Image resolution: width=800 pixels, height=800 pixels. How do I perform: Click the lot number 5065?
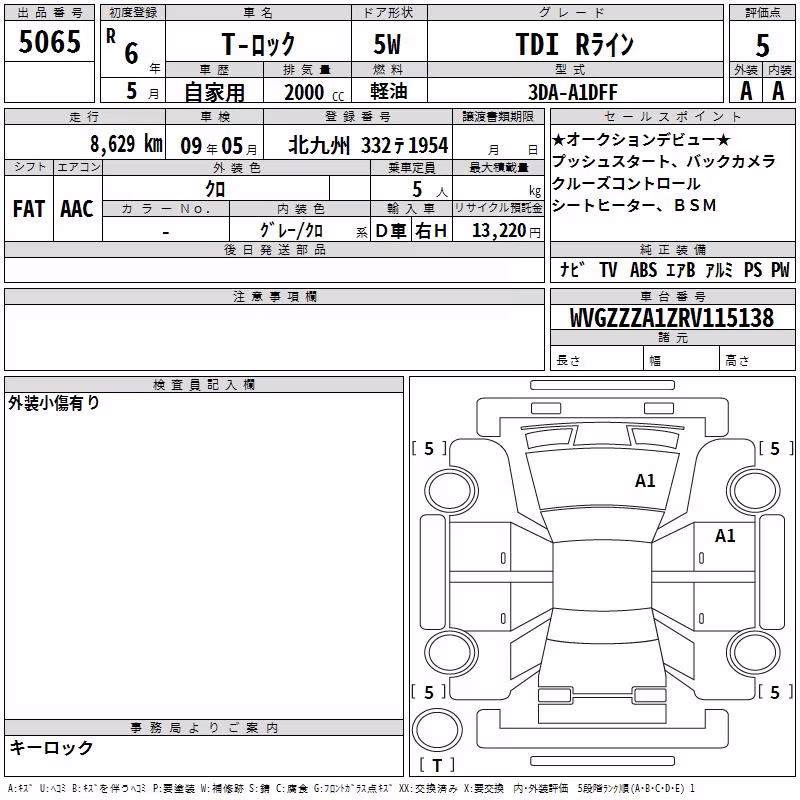click(x=49, y=42)
